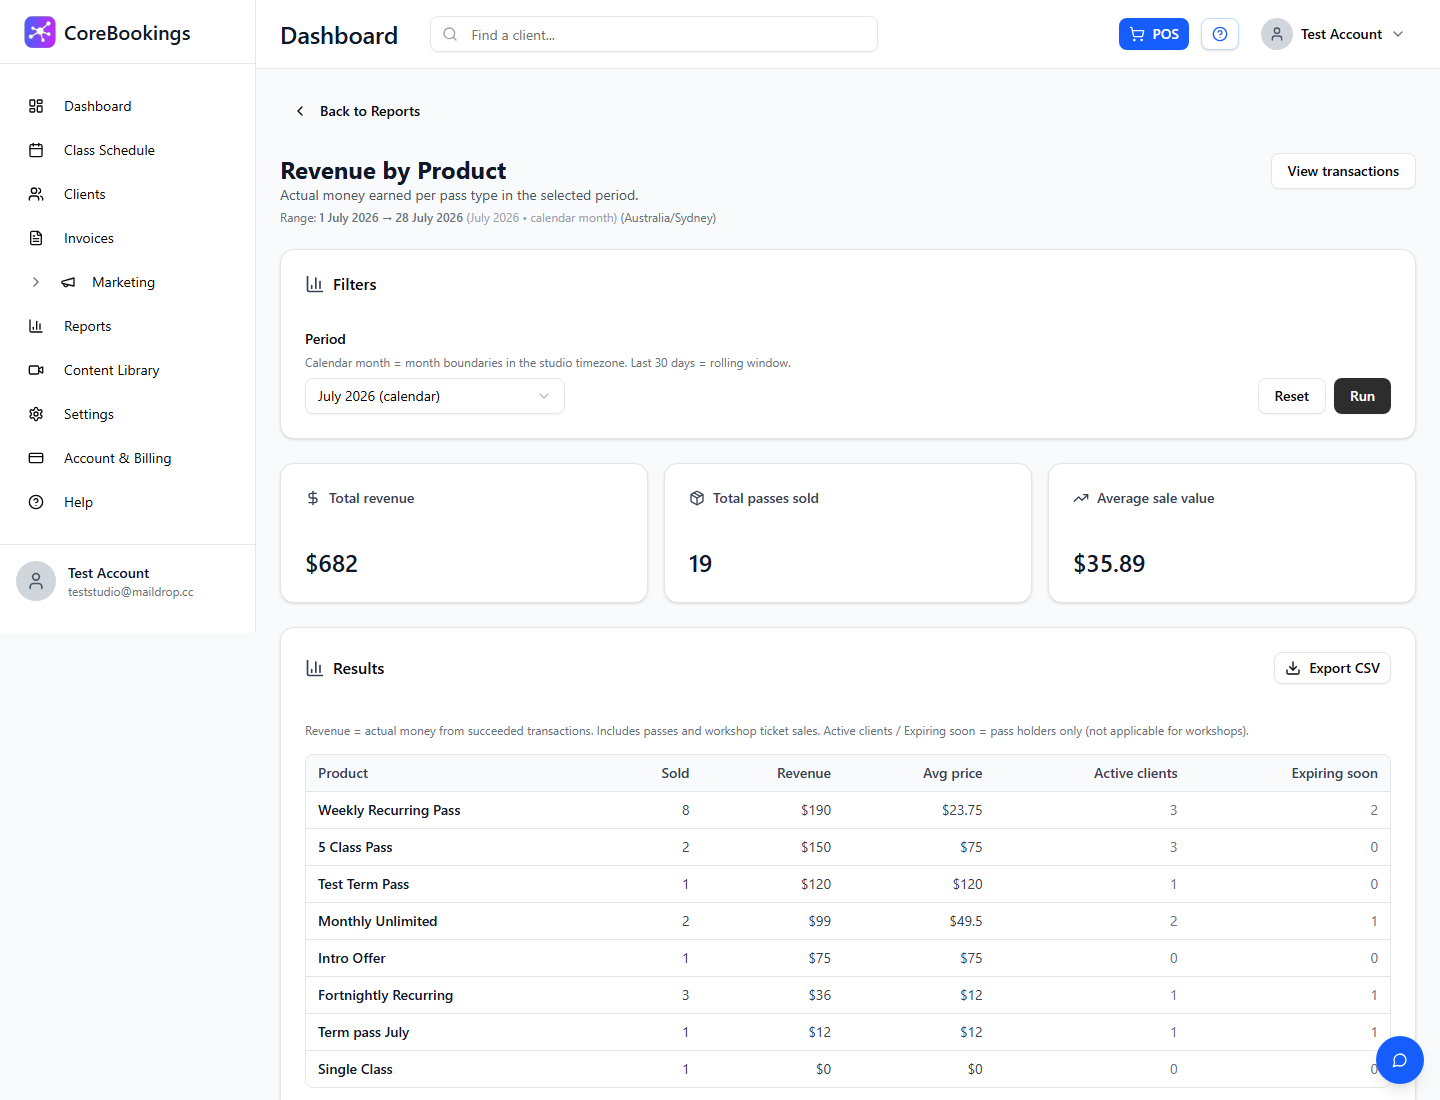
Task: Select the 5 Class Pass row
Action: 848,847
